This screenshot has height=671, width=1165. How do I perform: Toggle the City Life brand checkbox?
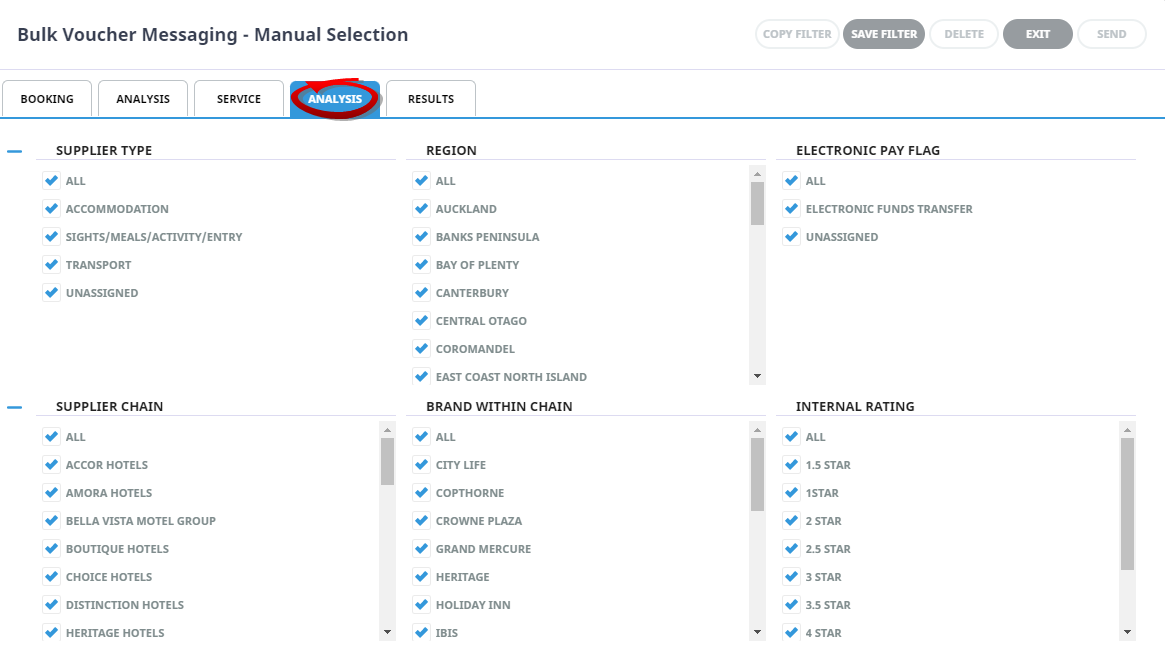pos(421,465)
